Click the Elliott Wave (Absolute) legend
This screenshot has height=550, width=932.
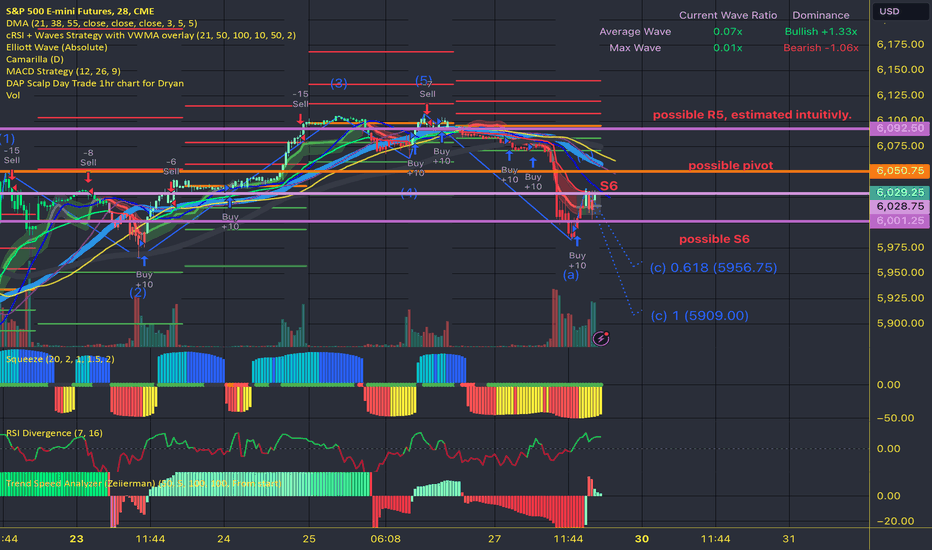pyautogui.click(x=56, y=47)
